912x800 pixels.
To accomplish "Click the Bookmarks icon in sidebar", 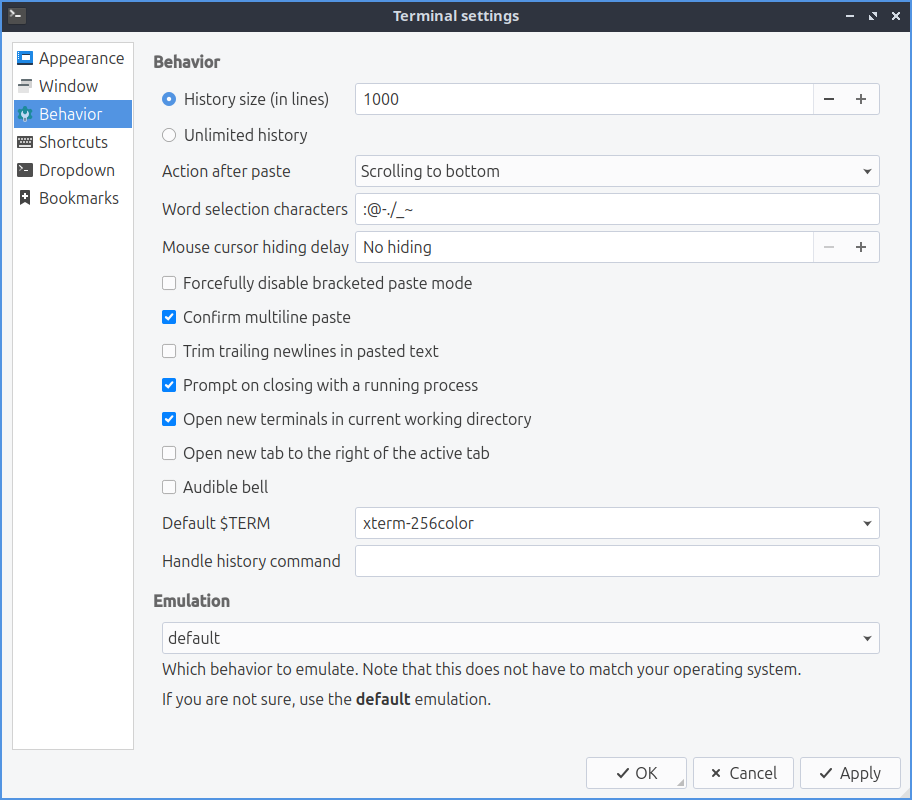I will [25, 198].
